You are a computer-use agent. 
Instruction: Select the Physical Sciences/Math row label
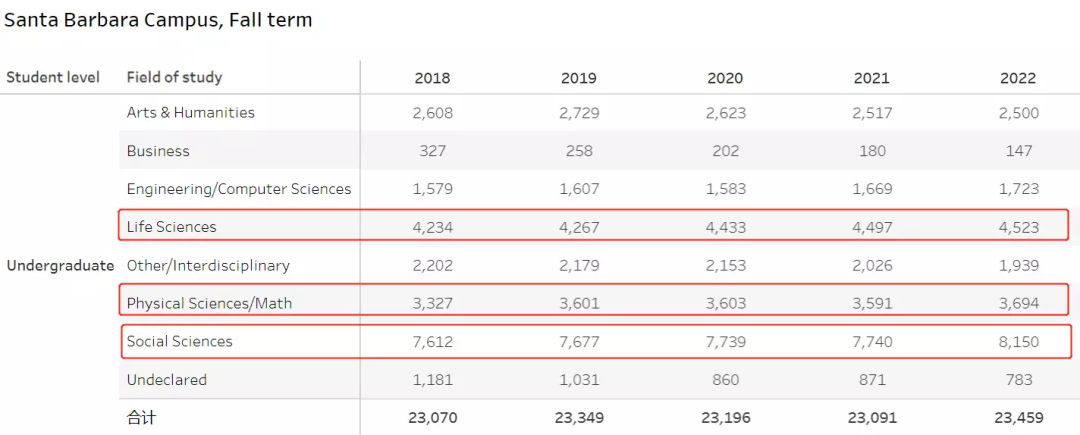point(209,303)
